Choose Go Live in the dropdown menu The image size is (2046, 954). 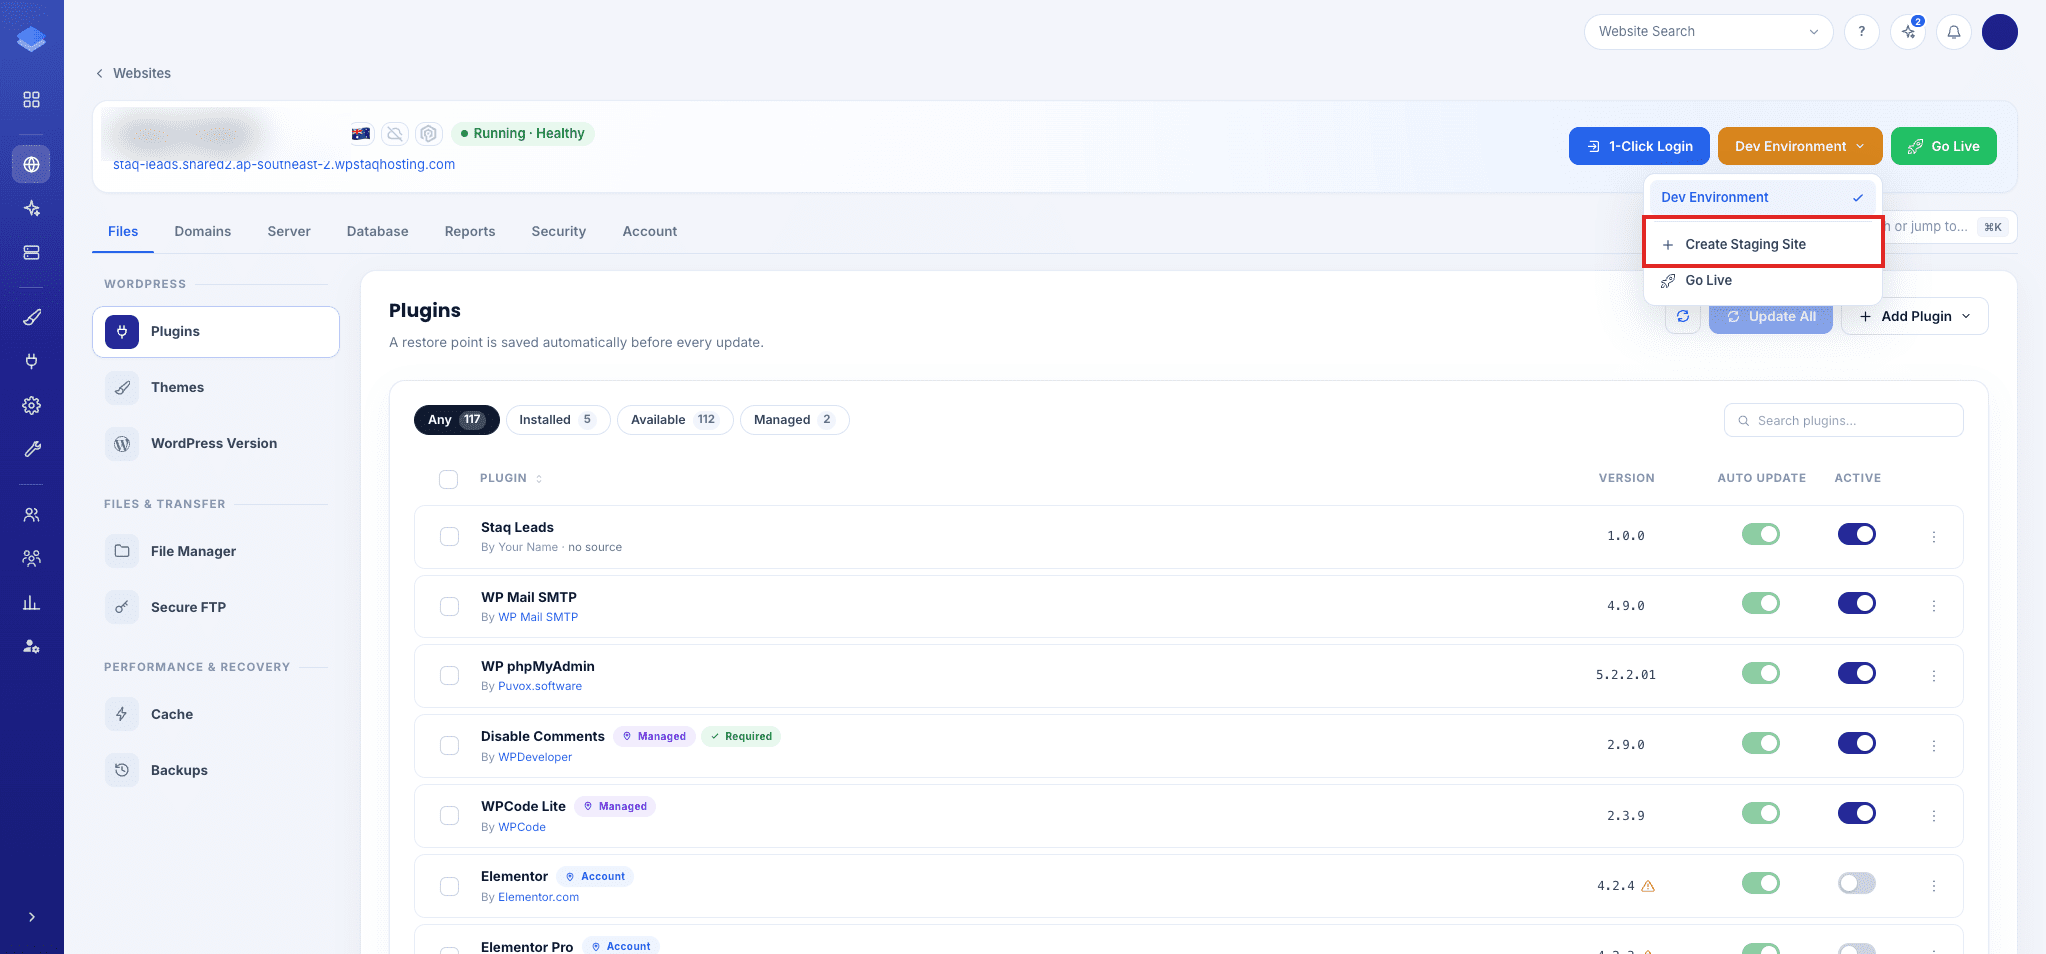1764,281
